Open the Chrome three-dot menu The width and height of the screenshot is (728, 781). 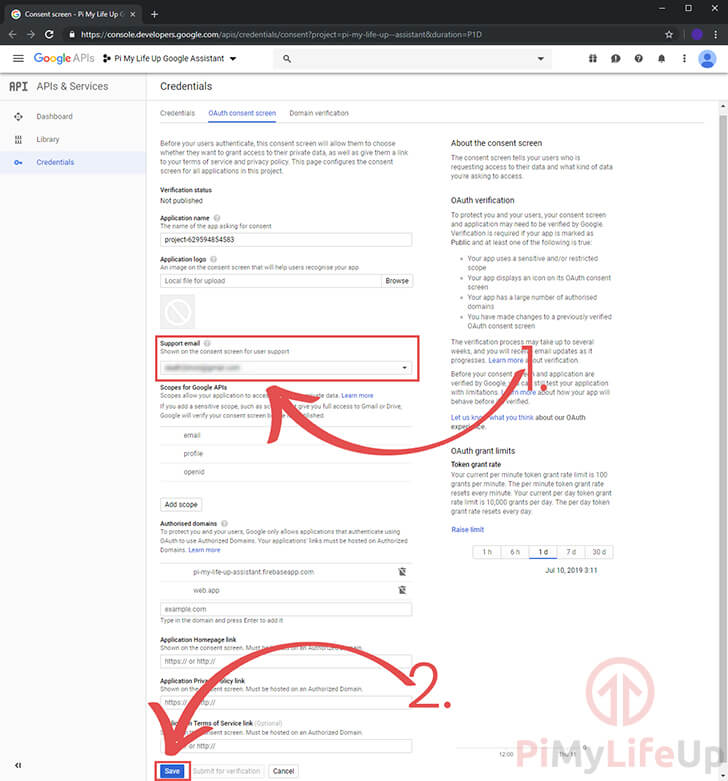tap(716, 34)
